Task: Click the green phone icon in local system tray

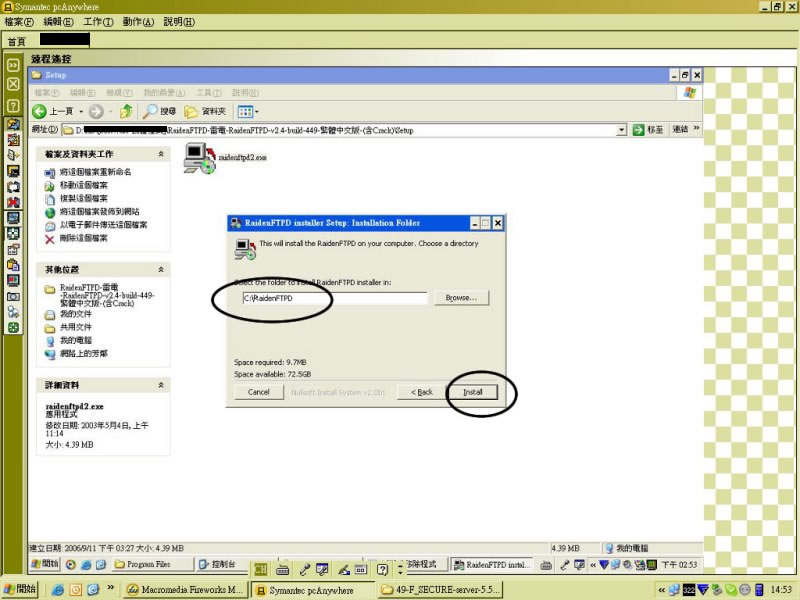Action: click(x=731, y=590)
